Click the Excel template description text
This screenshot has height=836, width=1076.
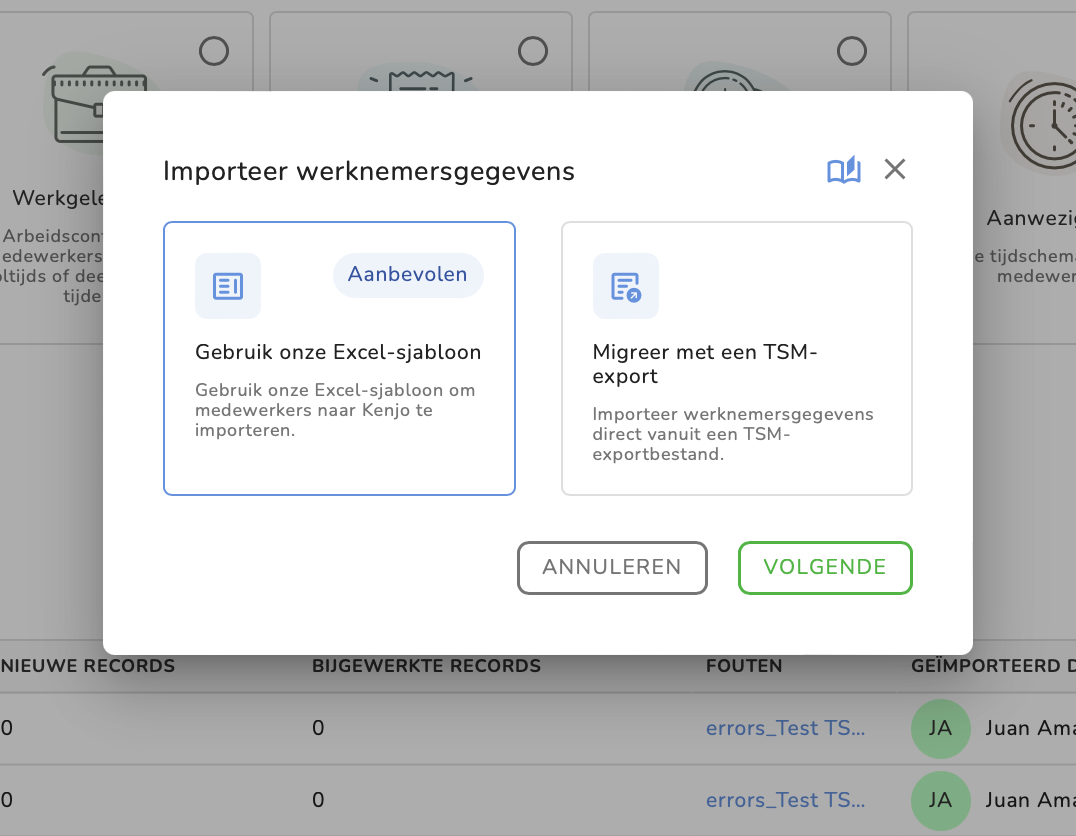(x=335, y=410)
